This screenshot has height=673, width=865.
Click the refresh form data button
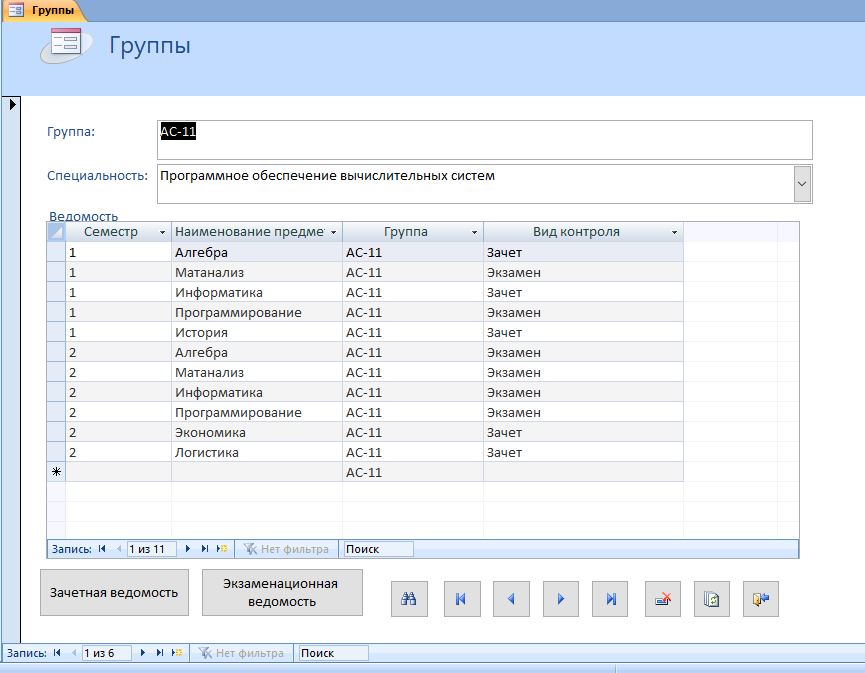712,599
